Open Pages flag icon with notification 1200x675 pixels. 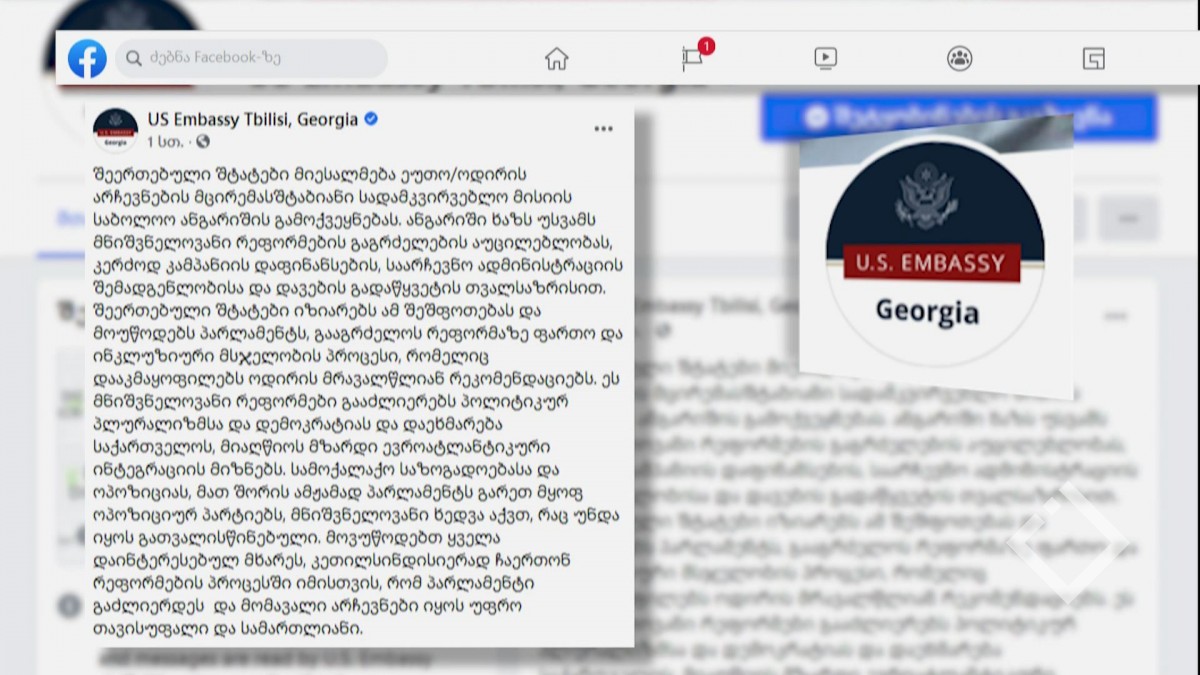(692, 59)
